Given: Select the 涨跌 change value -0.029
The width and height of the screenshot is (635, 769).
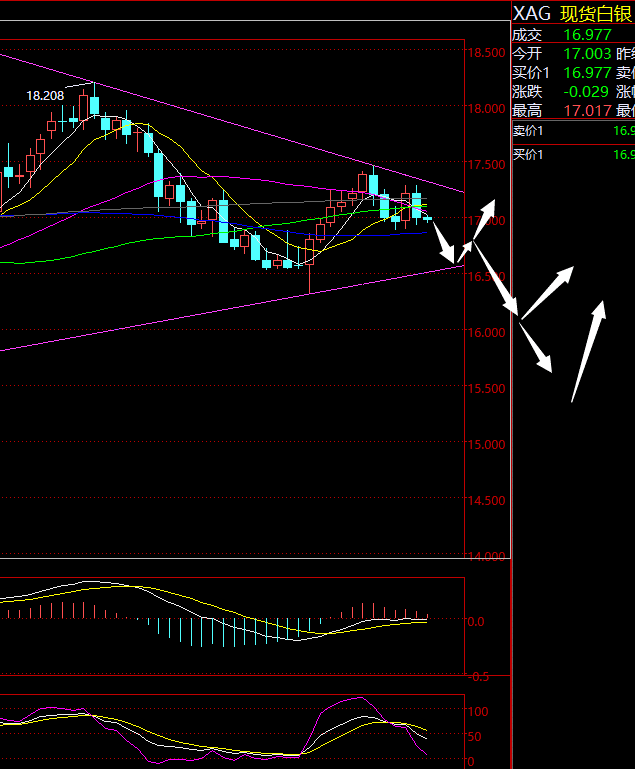Looking at the screenshot, I should (586, 92).
